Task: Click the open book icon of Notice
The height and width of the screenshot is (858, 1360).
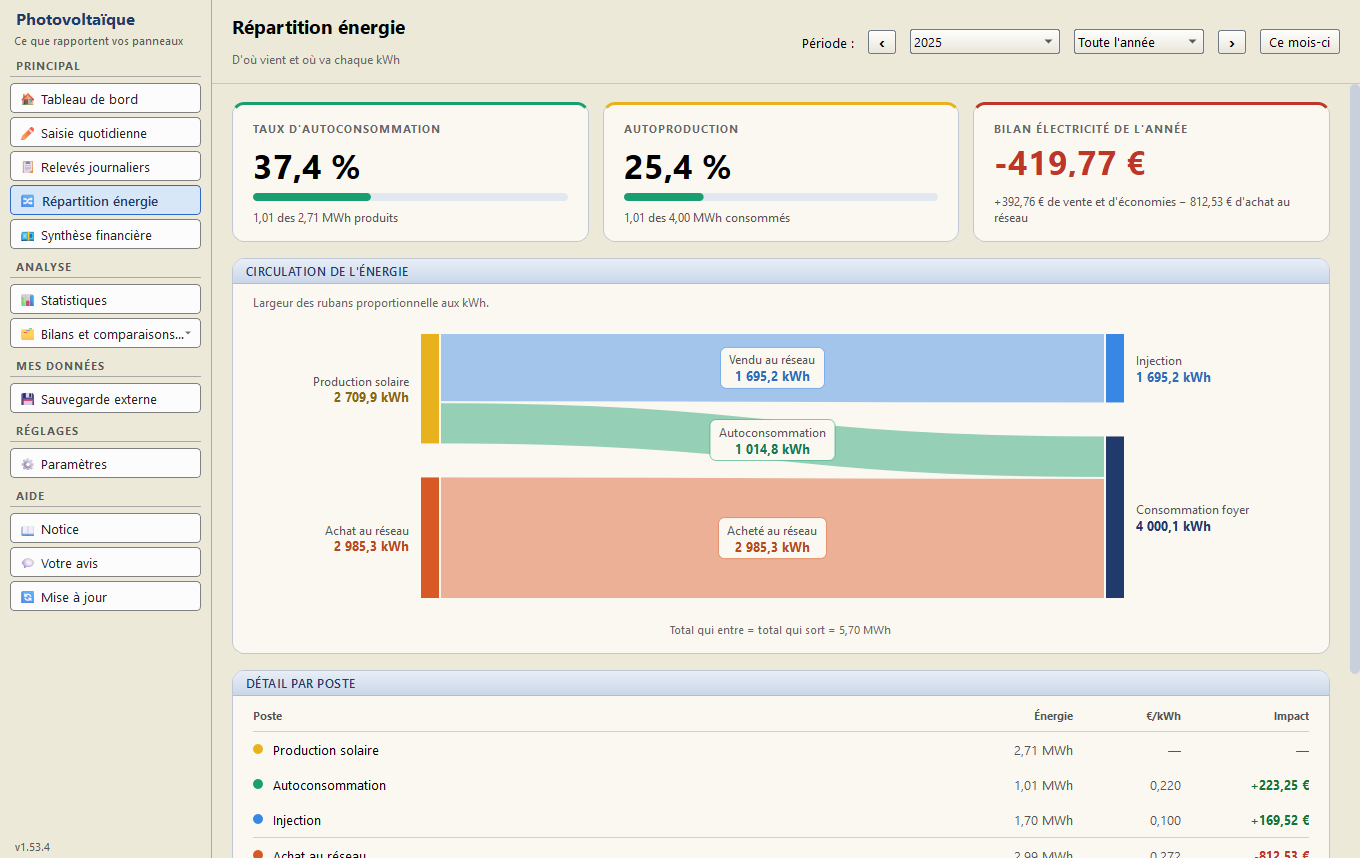Action: tap(28, 529)
